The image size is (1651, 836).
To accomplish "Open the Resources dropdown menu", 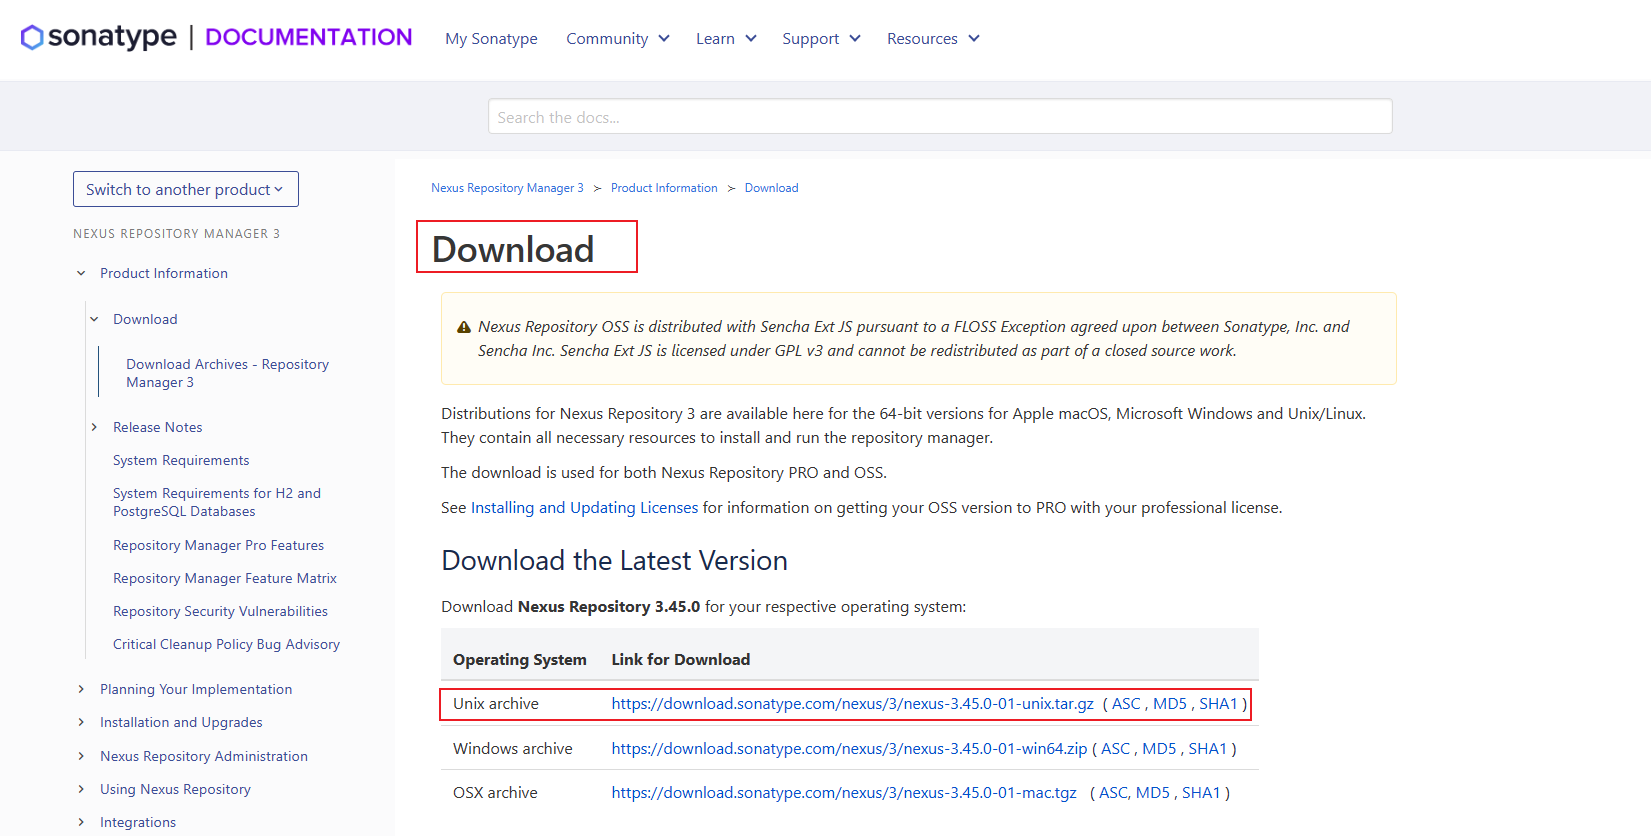I will point(933,39).
